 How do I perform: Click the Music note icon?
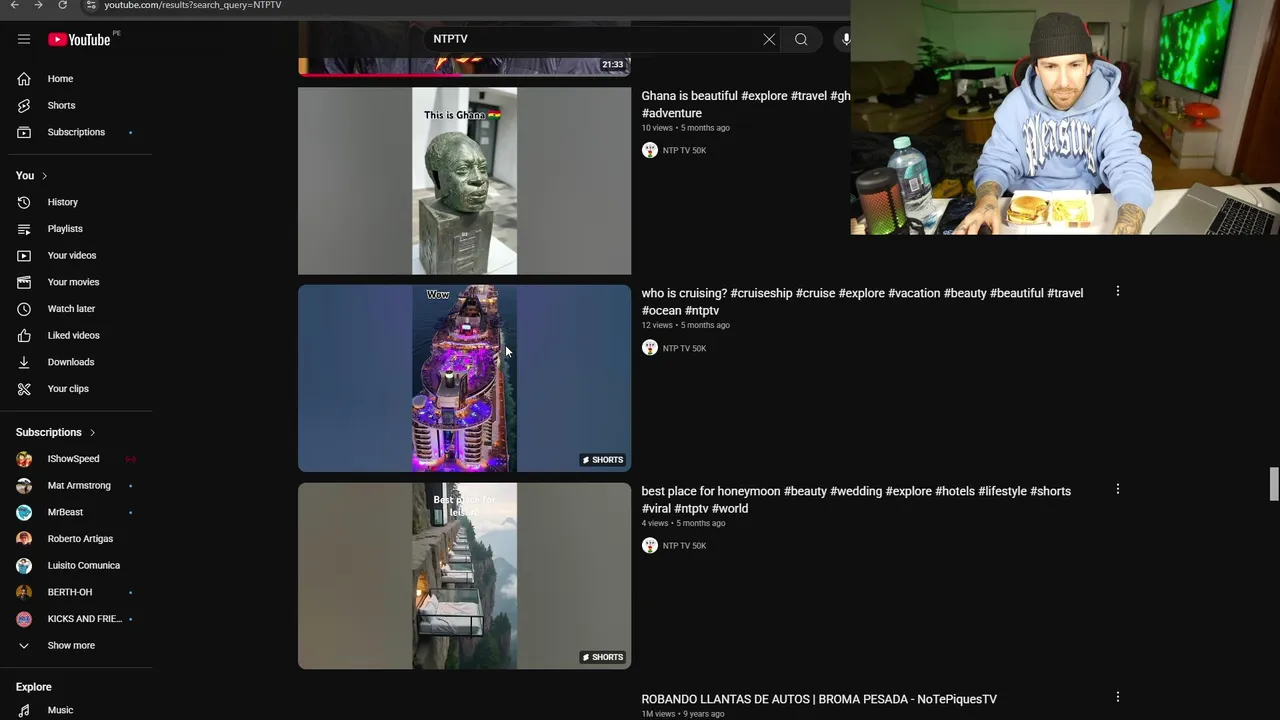tap(24, 710)
